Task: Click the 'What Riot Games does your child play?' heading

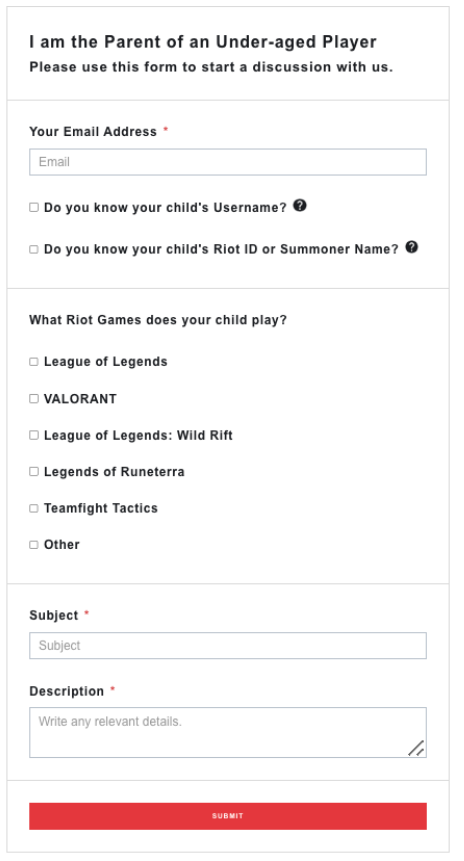Action: [x=158, y=320]
